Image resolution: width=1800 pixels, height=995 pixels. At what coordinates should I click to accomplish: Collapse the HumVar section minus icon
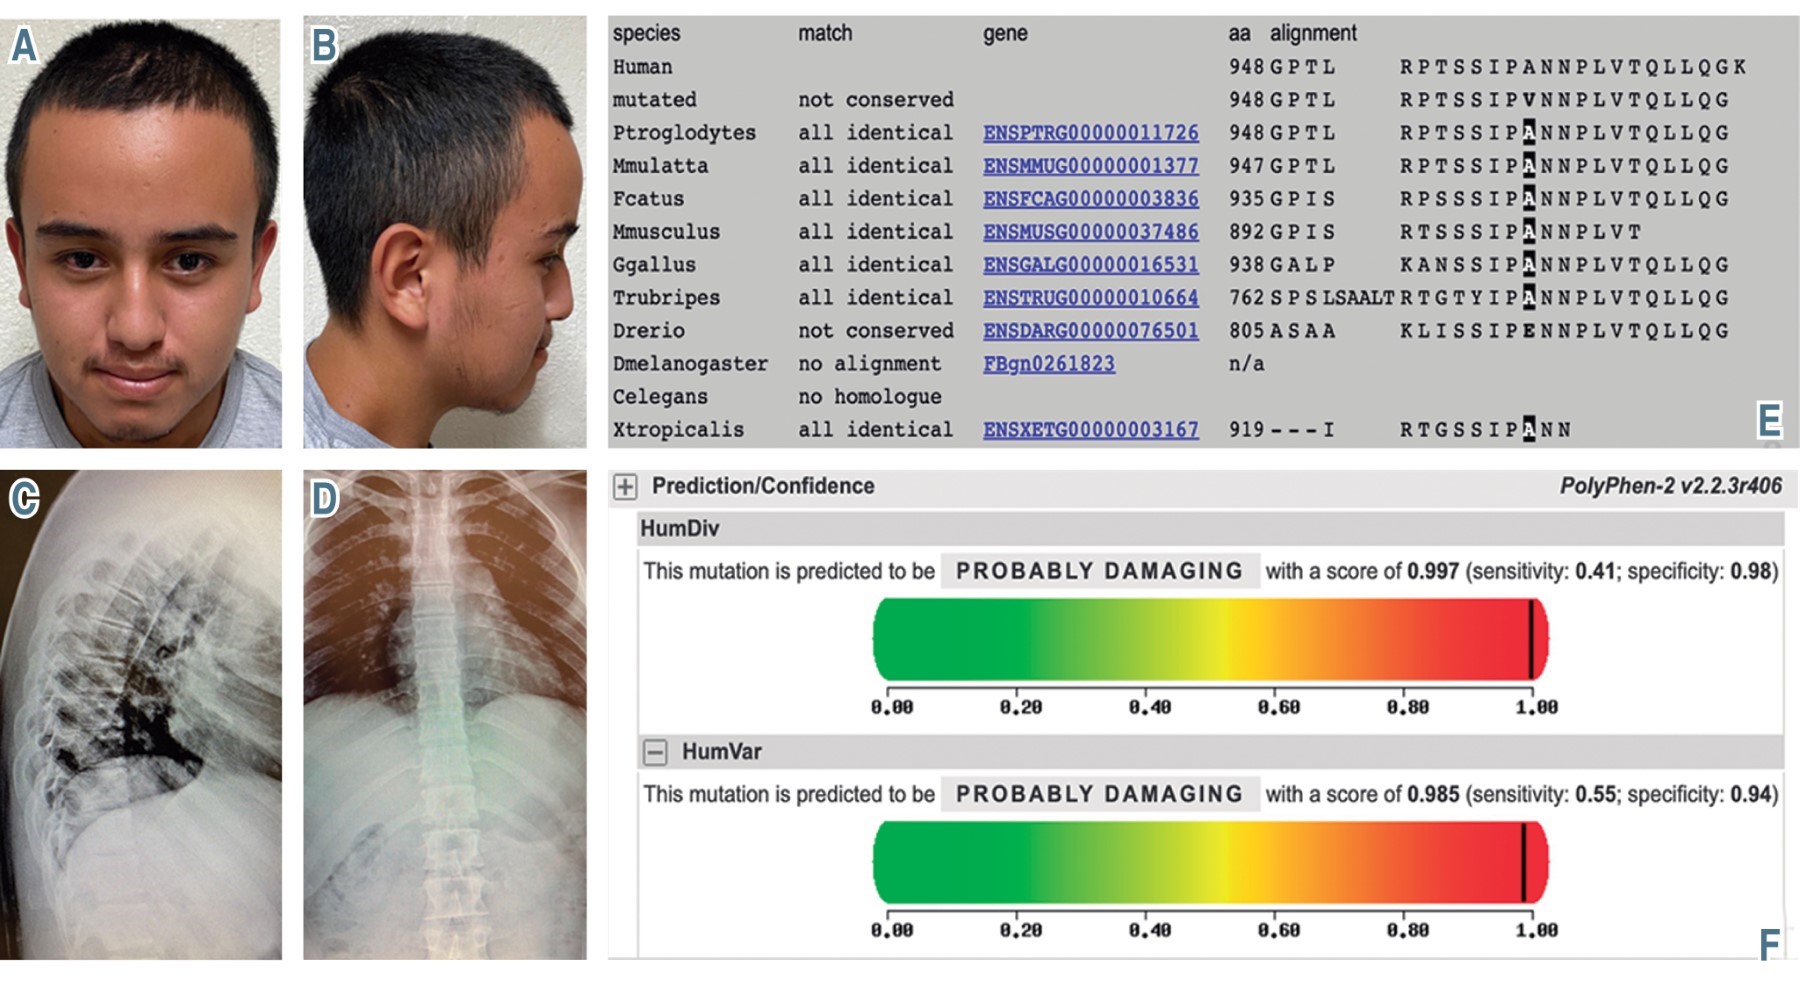[655, 752]
